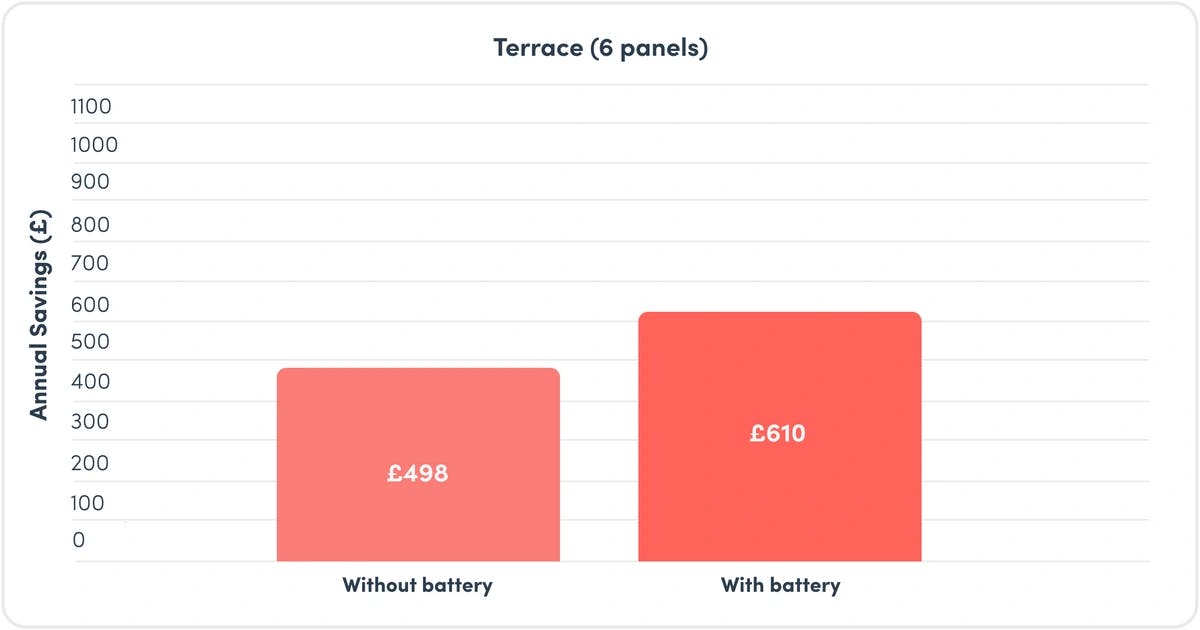Click the 500 y-axis tick label

[x=91, y=342]
